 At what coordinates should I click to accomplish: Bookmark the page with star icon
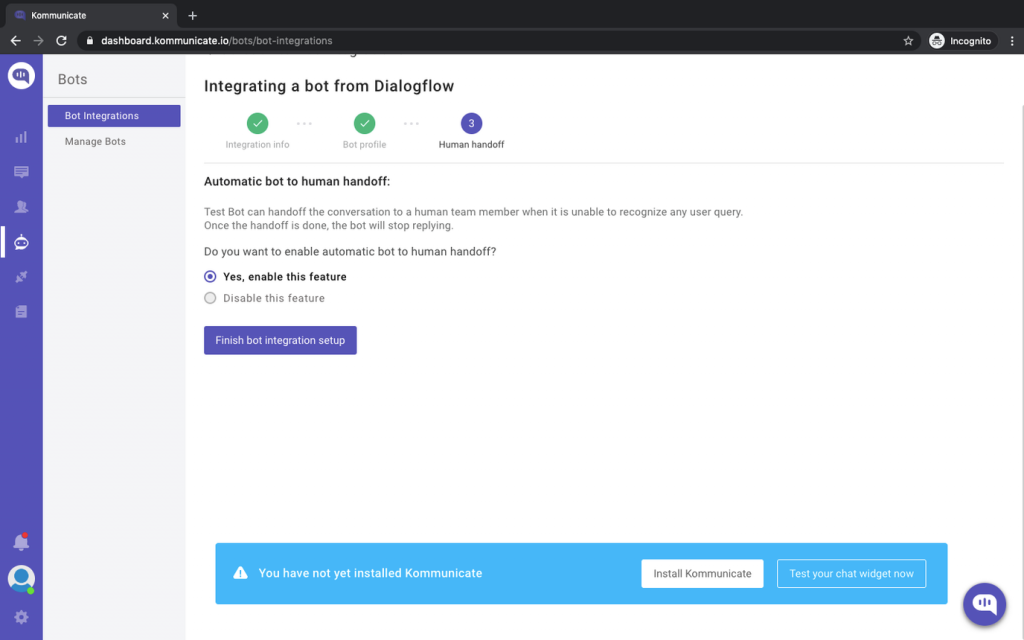pos(908,40)
